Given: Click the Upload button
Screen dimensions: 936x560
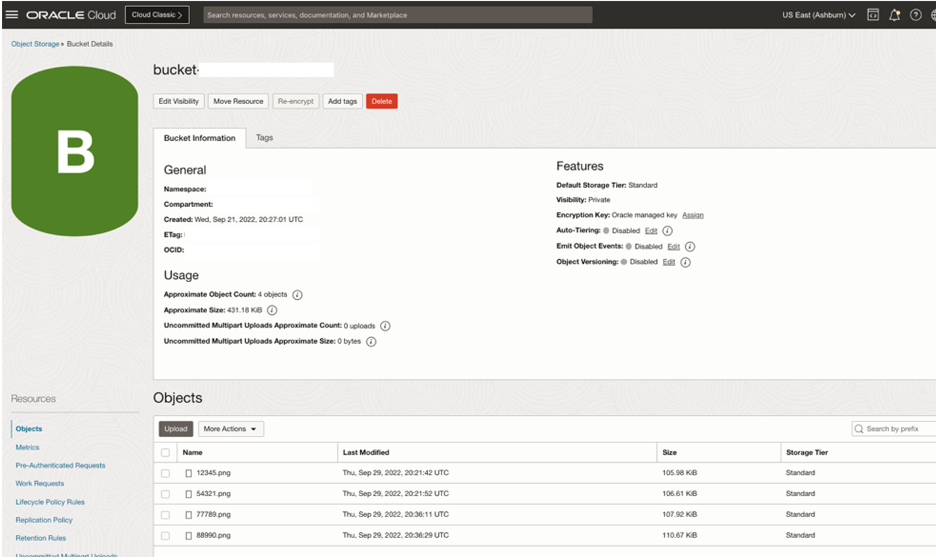Looking at the screenshot, I should click(175, 429).
